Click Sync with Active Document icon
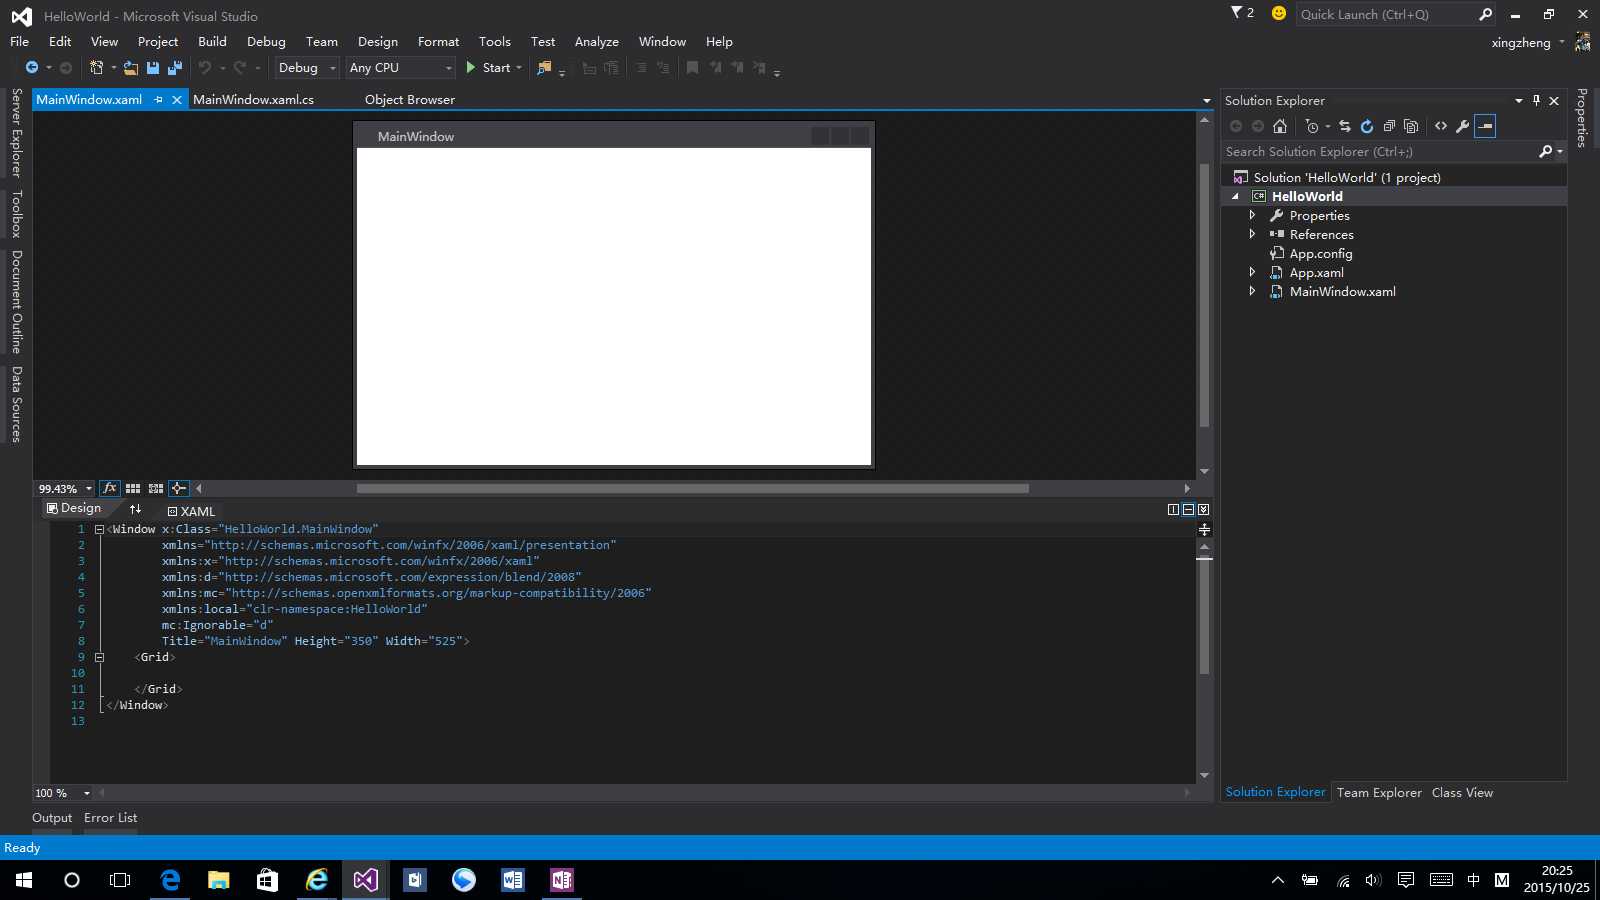 1345,126
